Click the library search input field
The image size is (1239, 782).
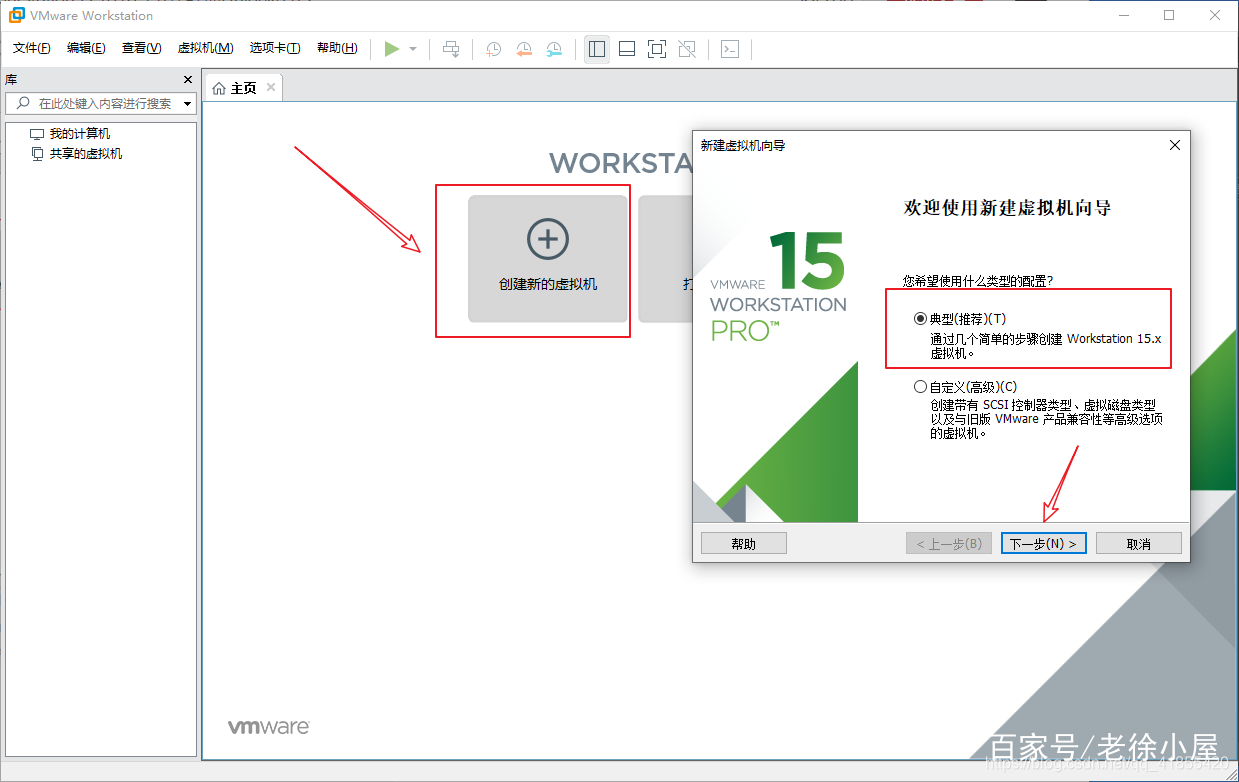[x=100, y=104]
